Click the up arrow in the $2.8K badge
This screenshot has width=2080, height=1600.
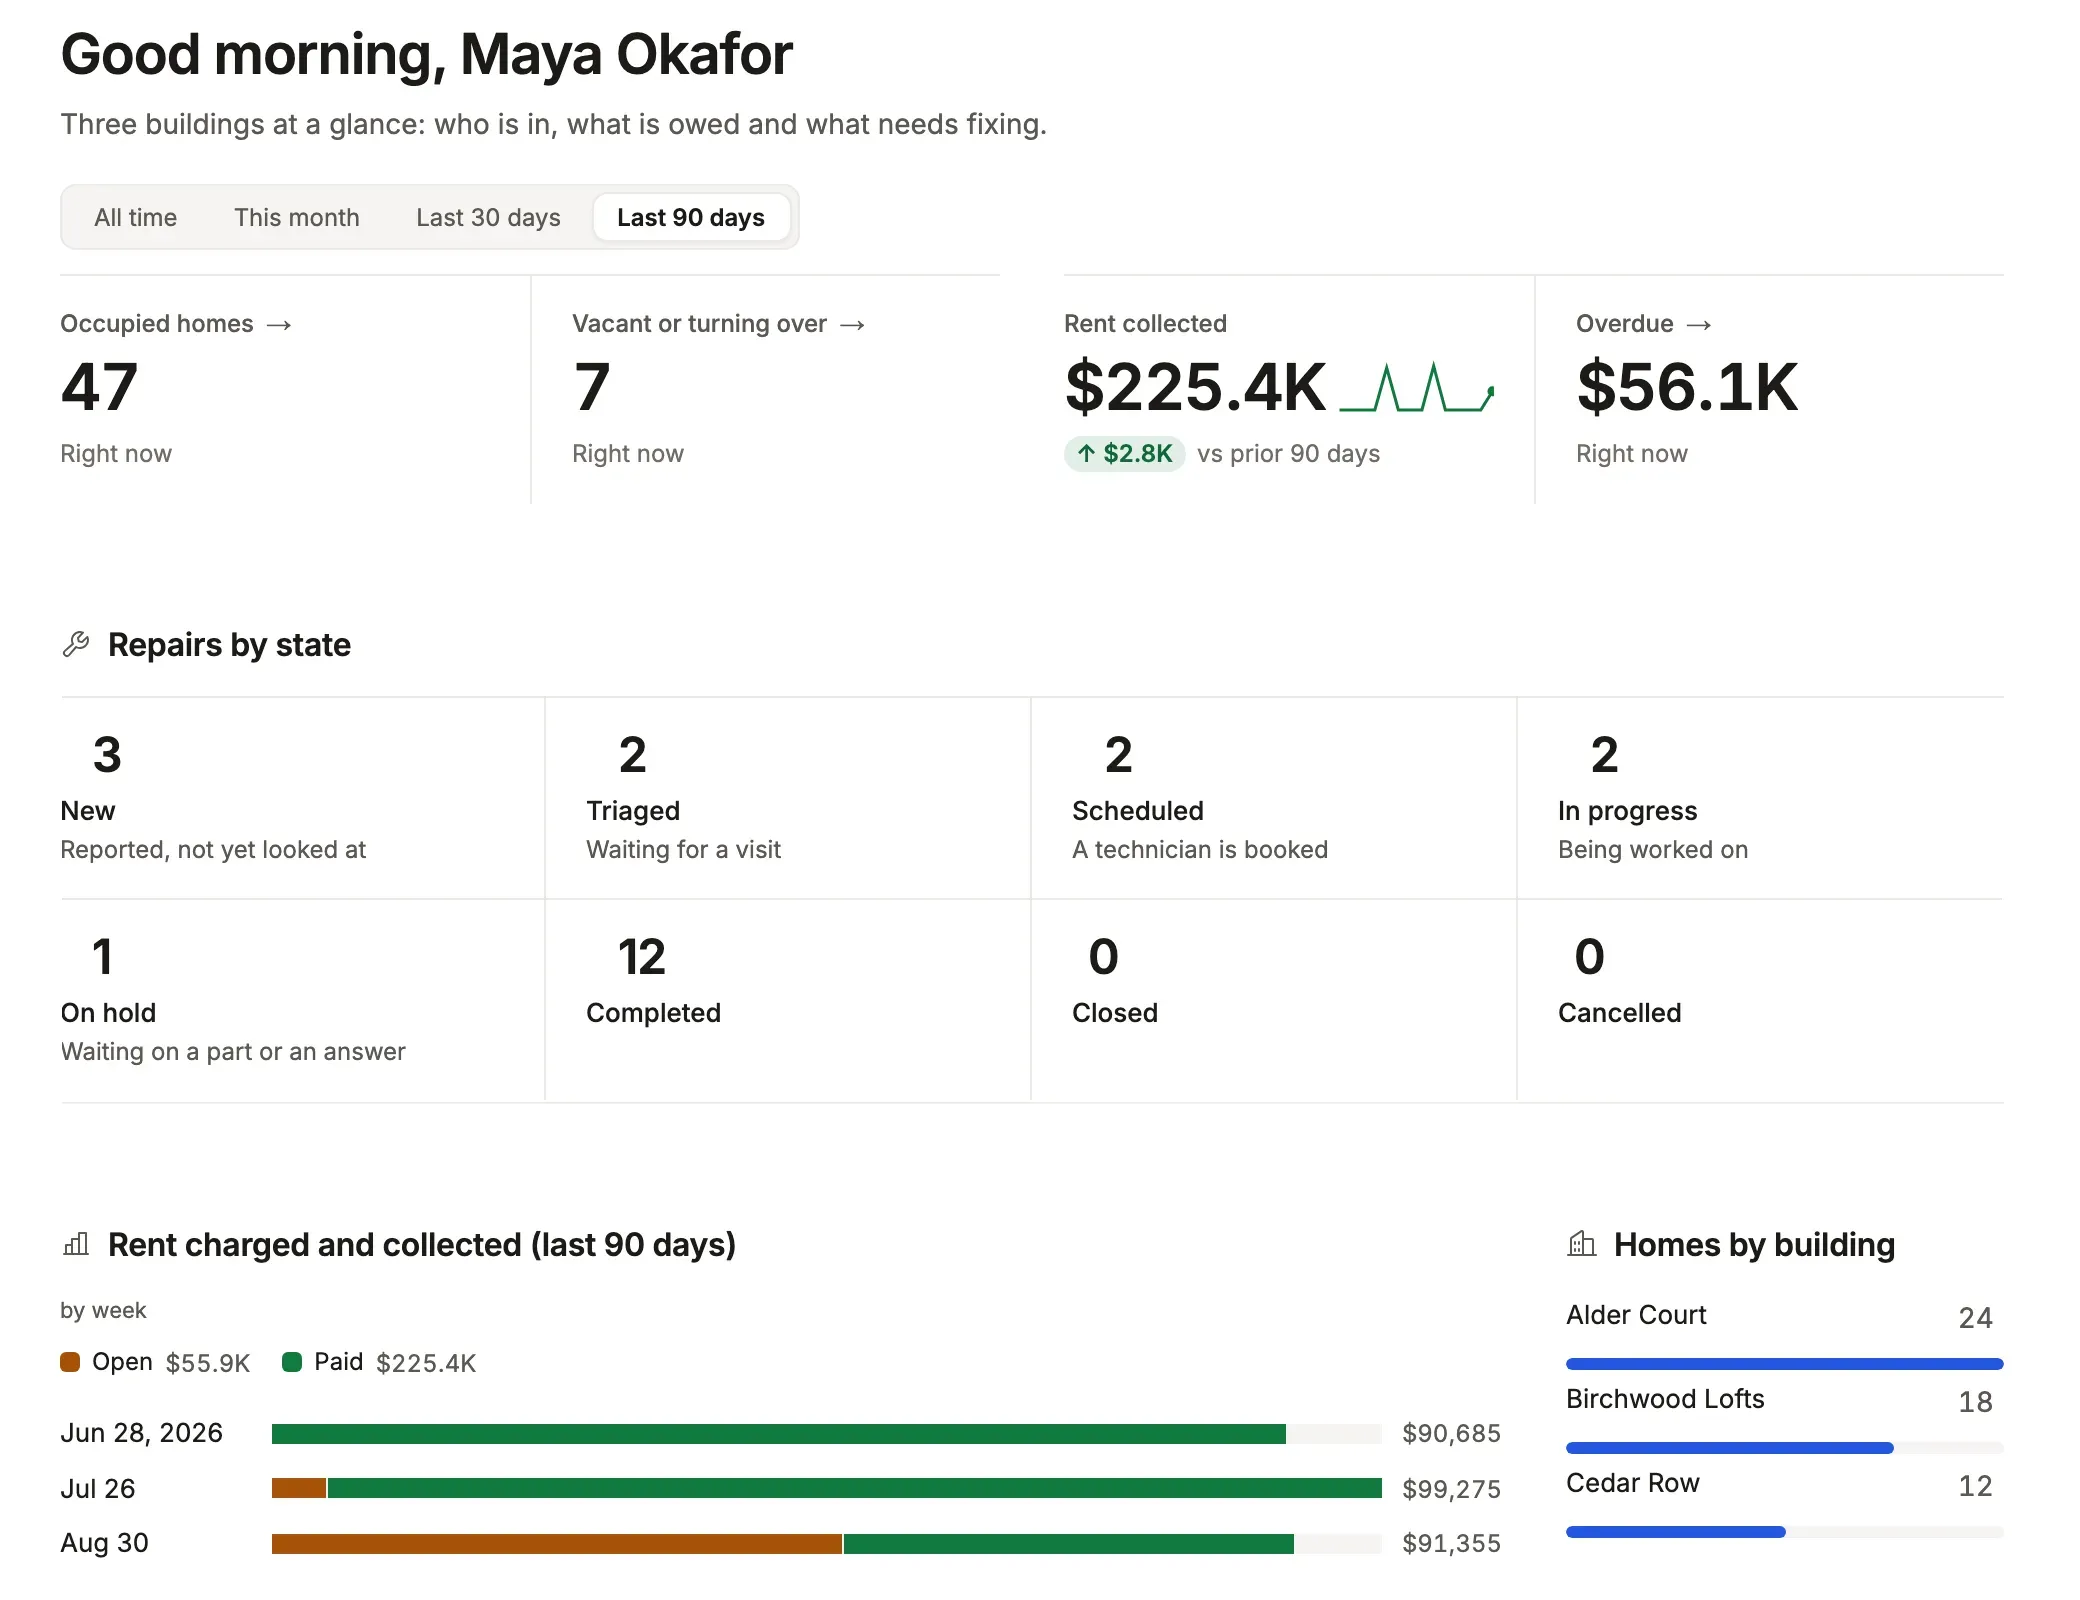click(x=1086, y=453)
